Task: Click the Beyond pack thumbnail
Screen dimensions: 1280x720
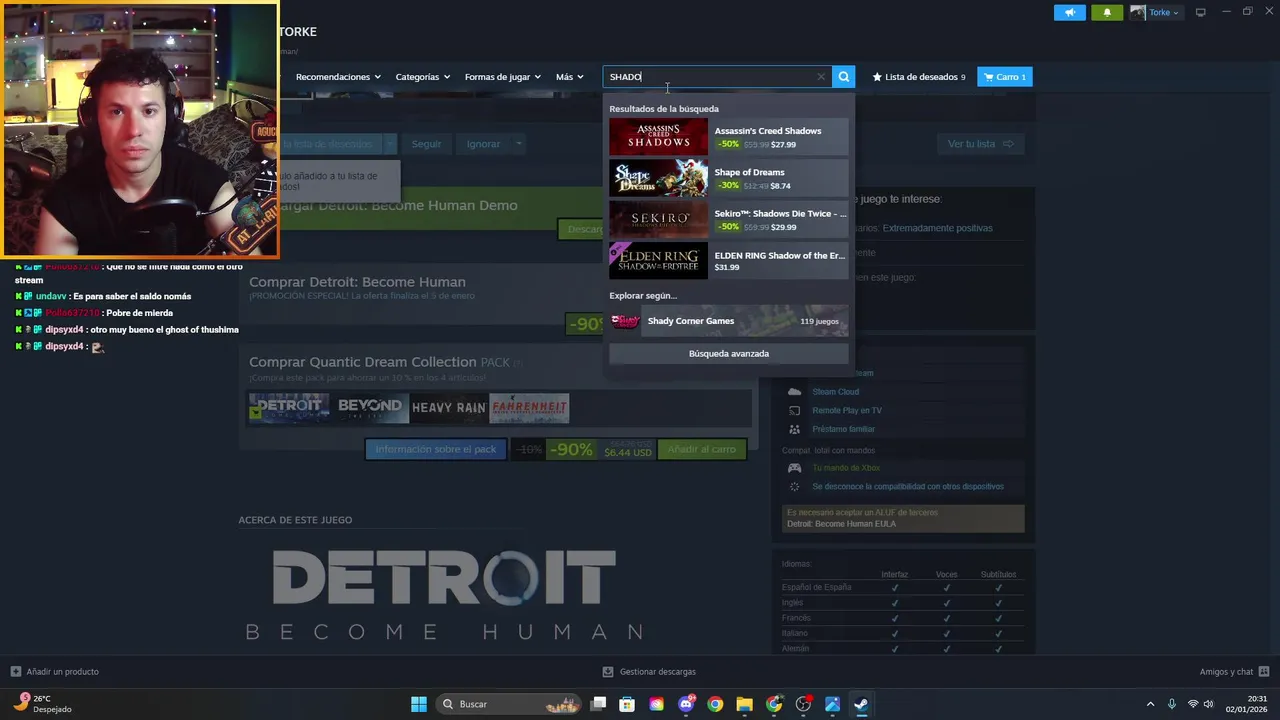Action: coord(369,408)
